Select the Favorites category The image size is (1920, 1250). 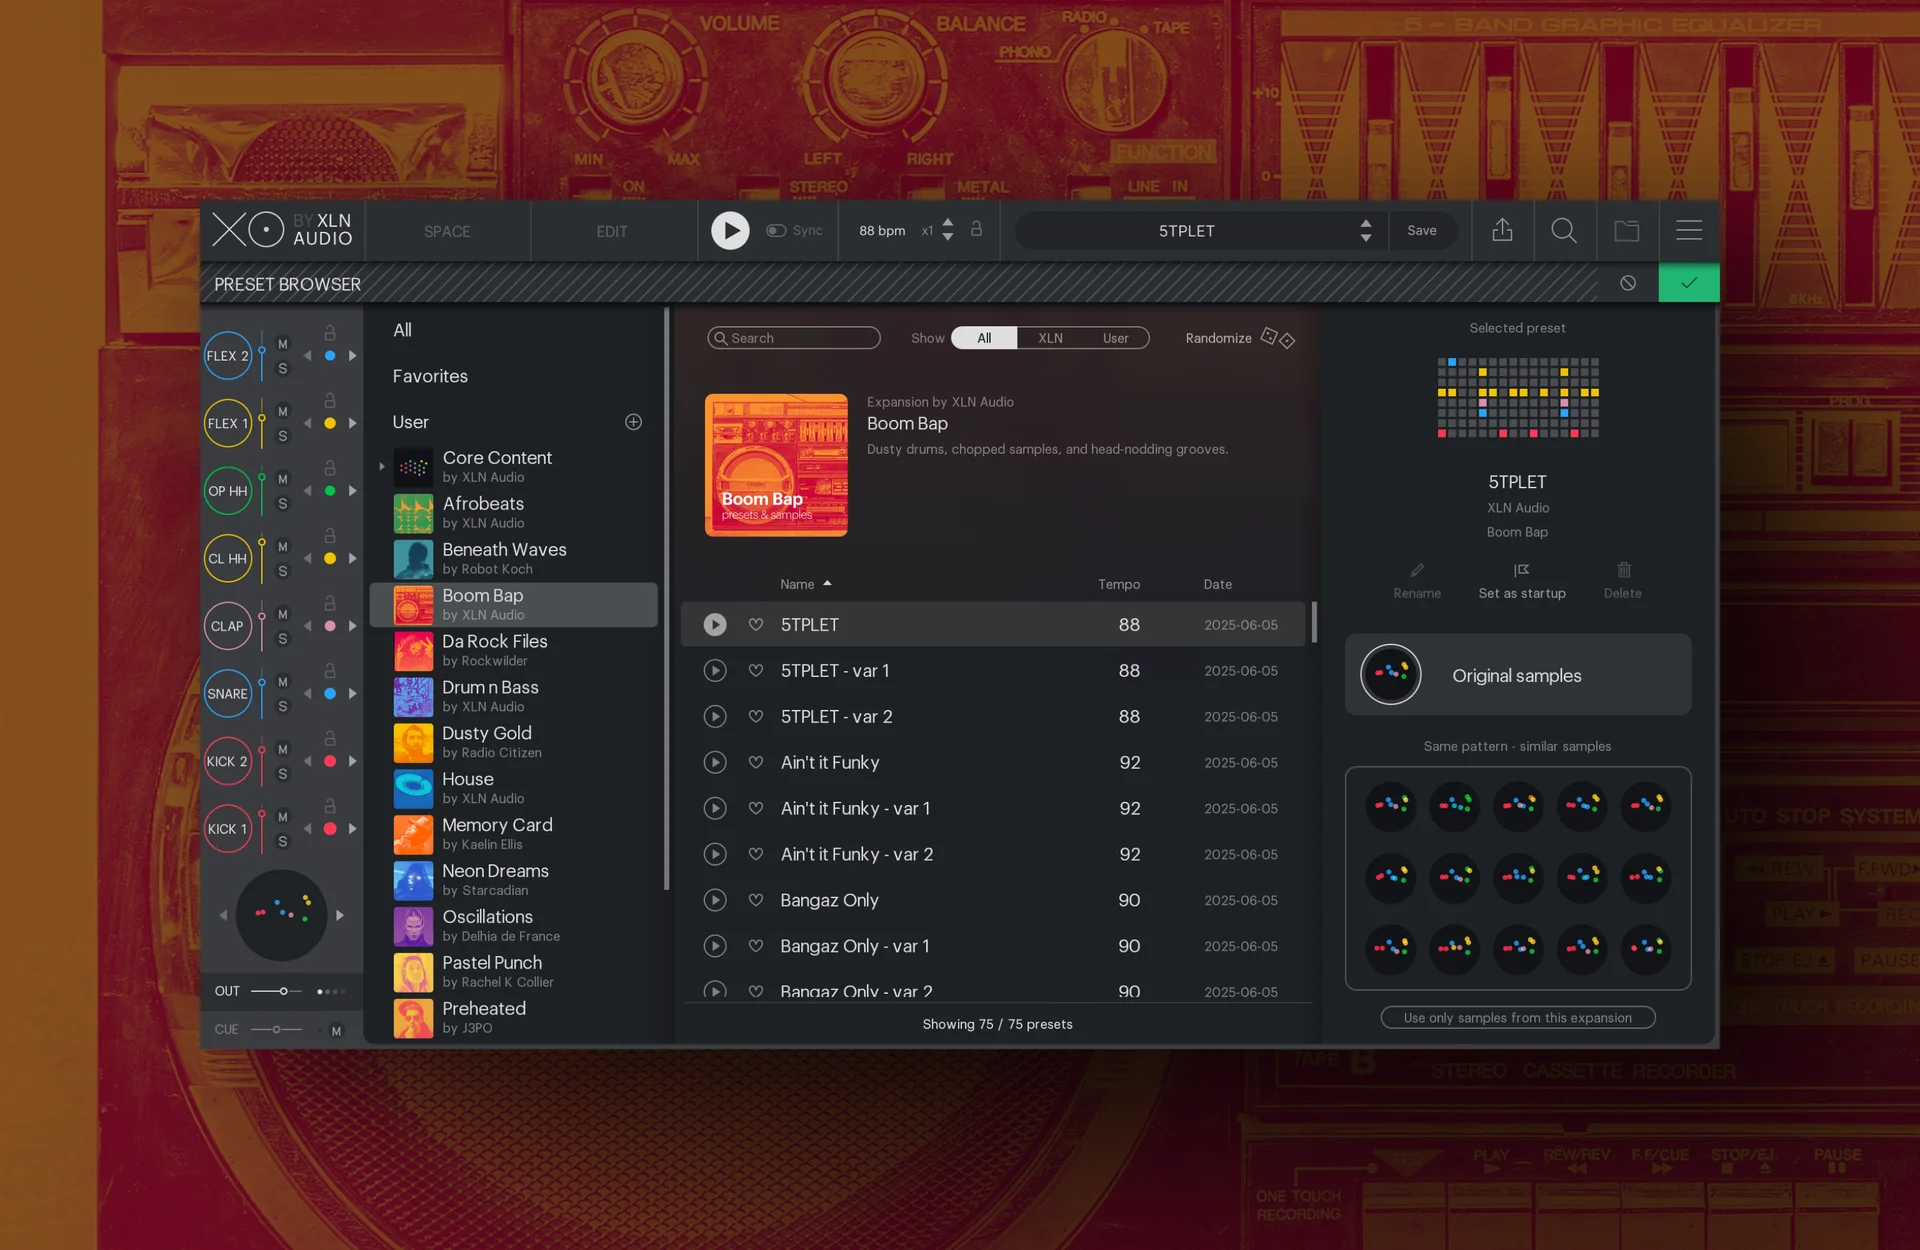[x=430, y=376]
